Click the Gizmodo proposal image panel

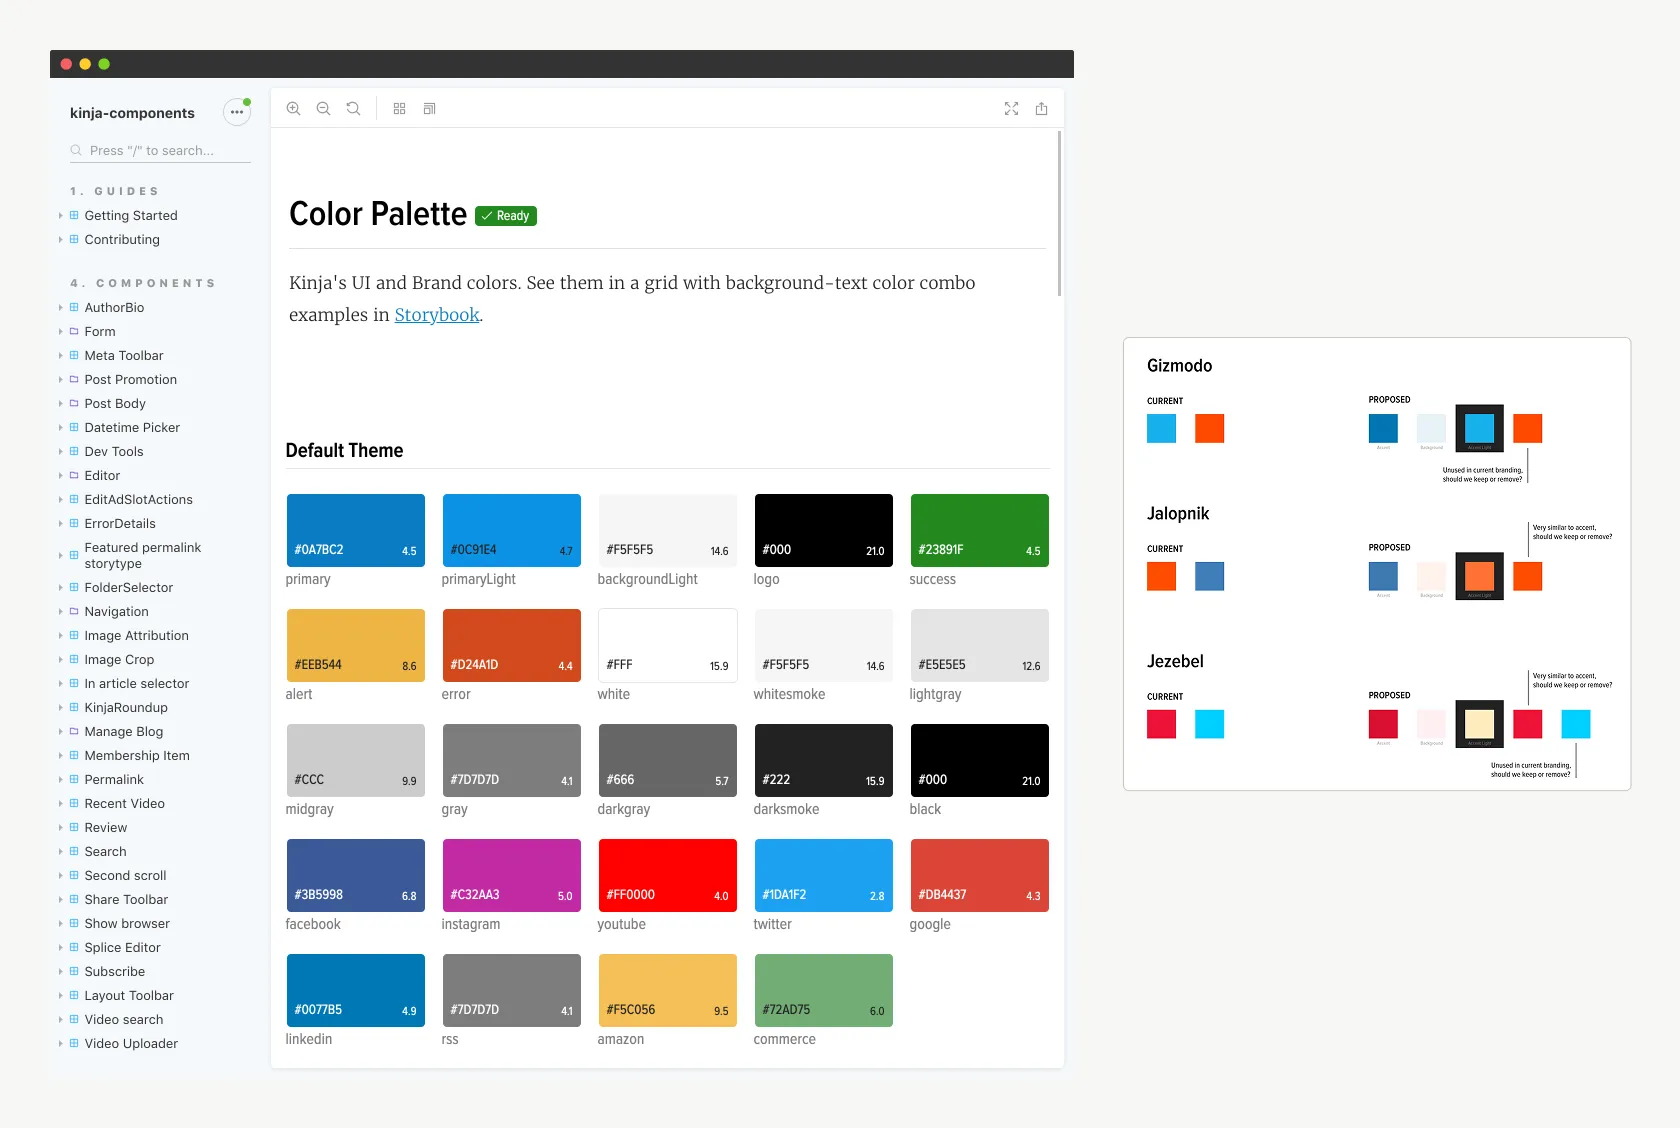click(x=1377, y=564)
